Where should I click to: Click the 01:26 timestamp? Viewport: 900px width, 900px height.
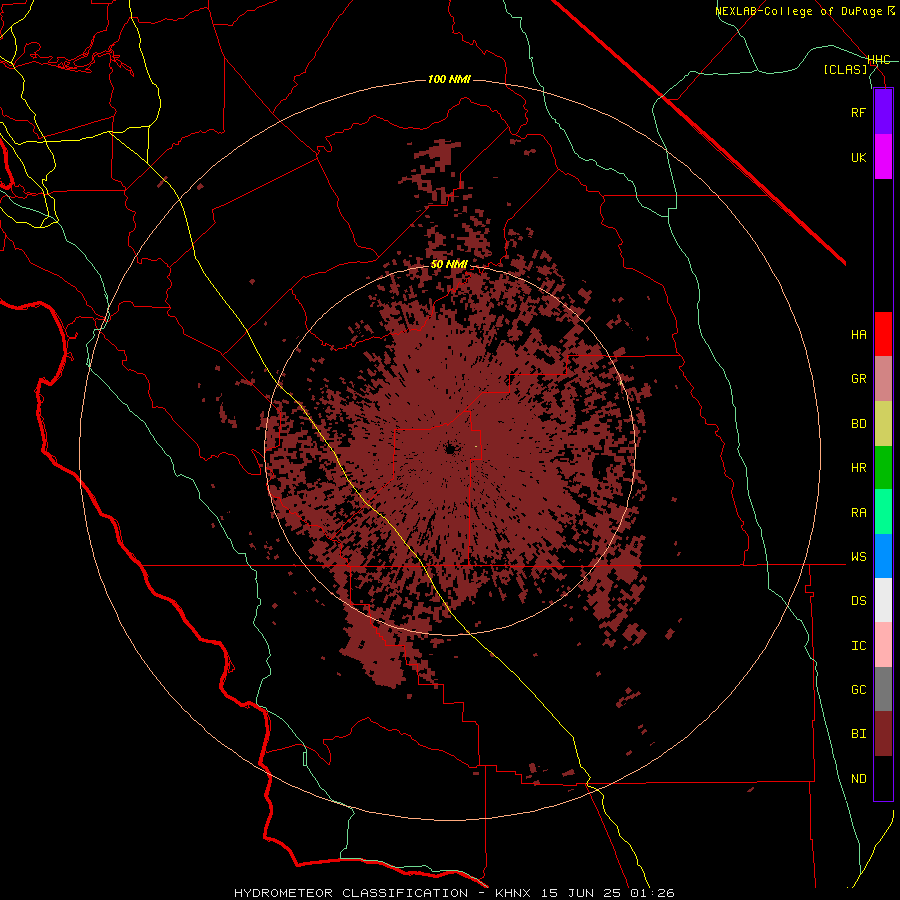tap(654, 893)
